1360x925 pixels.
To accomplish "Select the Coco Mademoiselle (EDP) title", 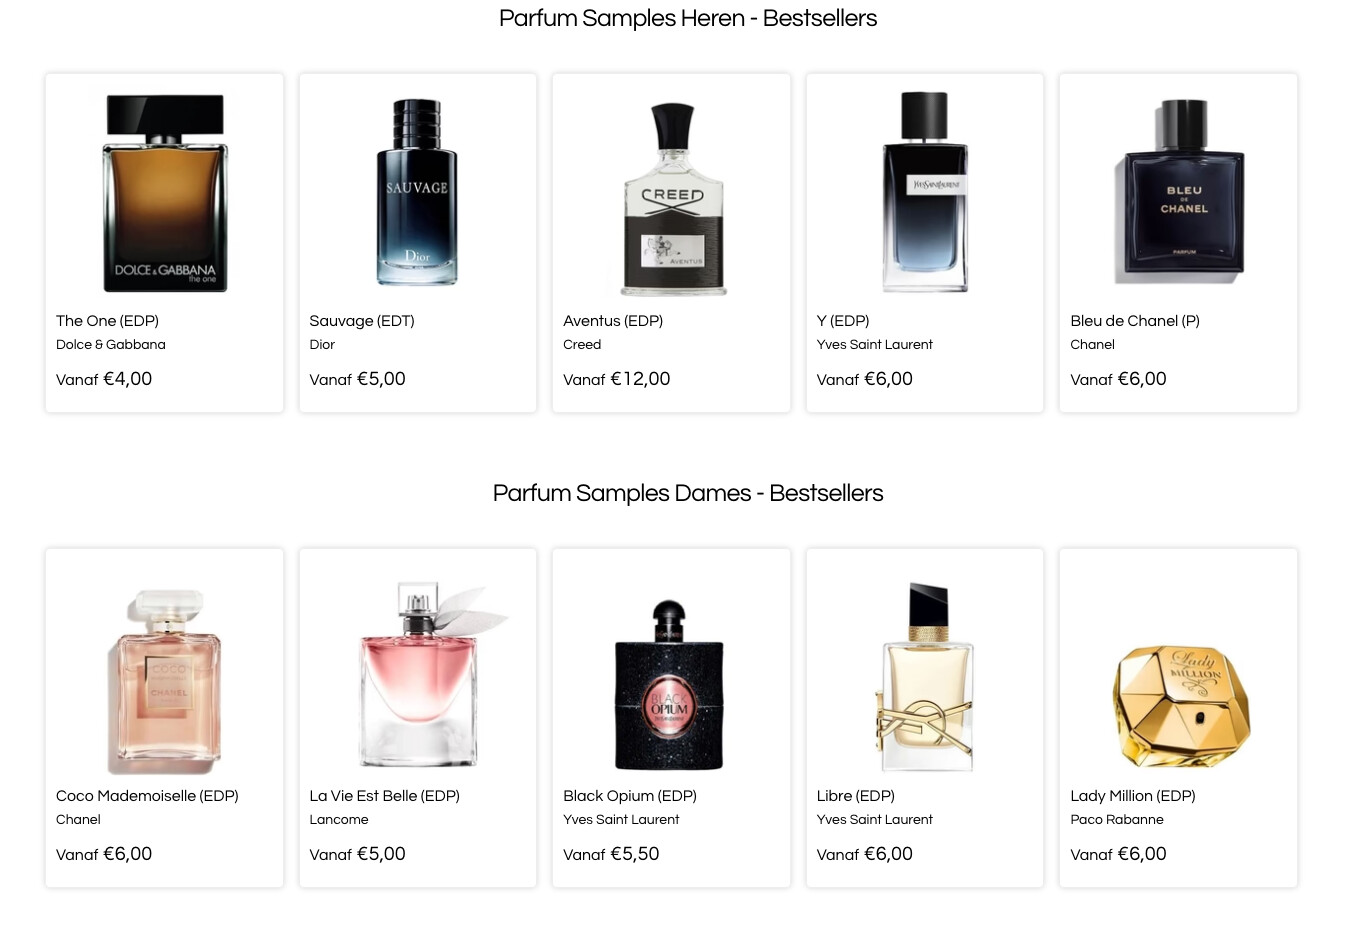I will [147, 796].
